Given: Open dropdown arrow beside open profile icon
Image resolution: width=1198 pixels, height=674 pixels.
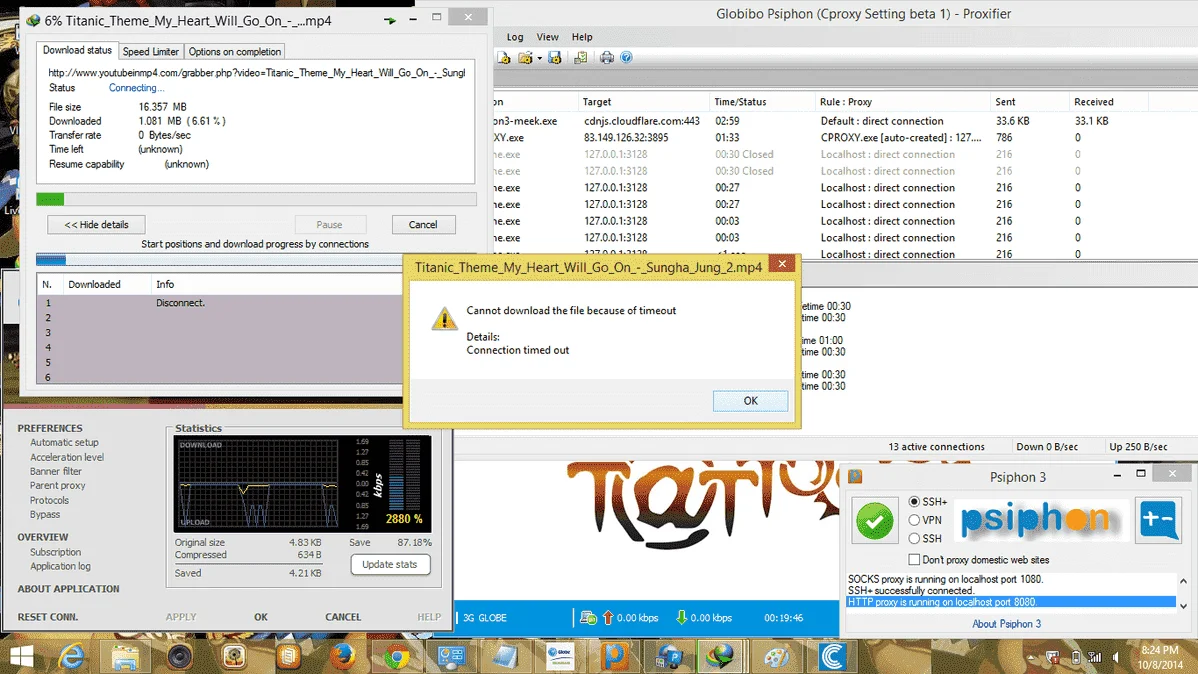Looking at the screenshot, I should [539, 58].
